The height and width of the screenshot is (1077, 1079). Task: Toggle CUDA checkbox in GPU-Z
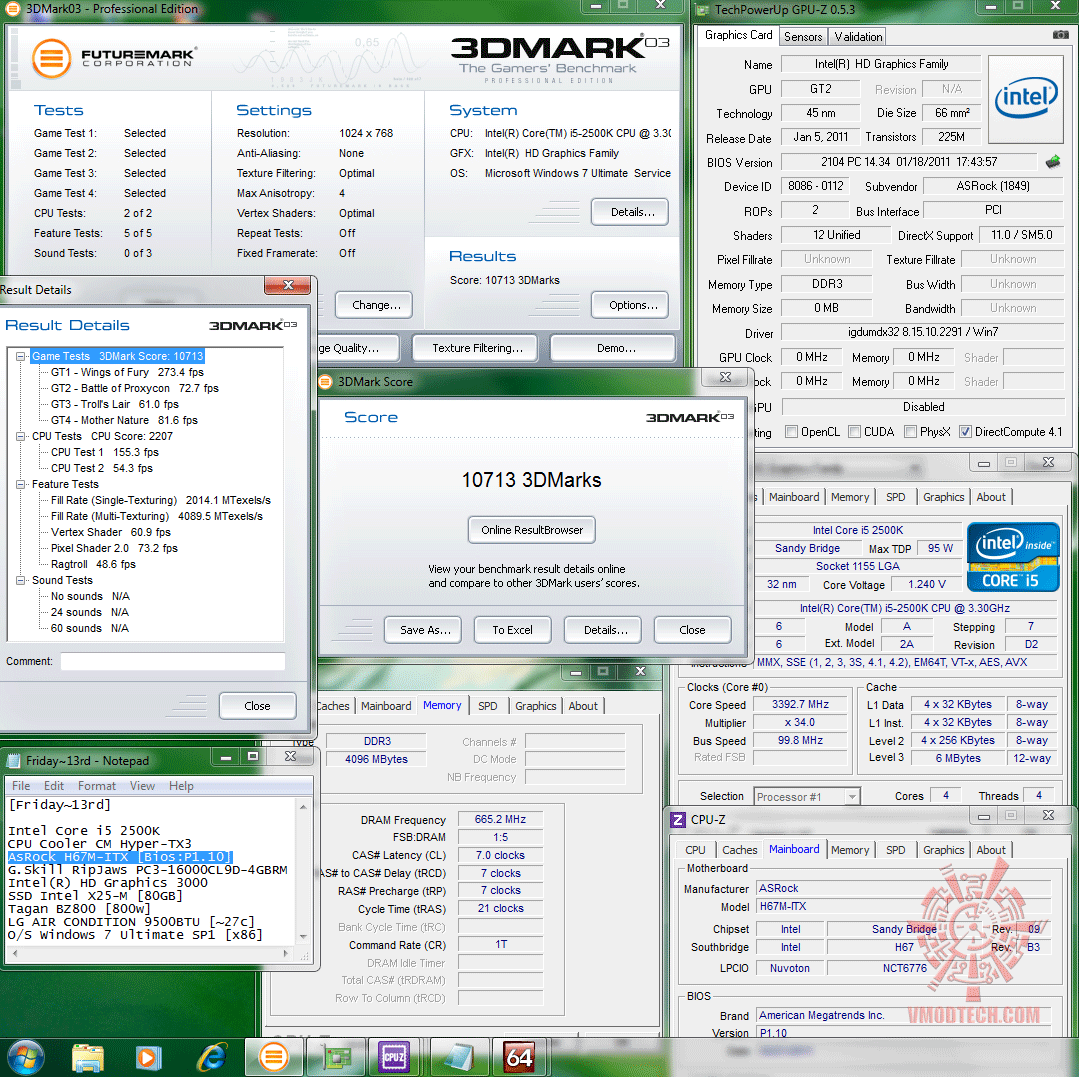click(854, 431)
